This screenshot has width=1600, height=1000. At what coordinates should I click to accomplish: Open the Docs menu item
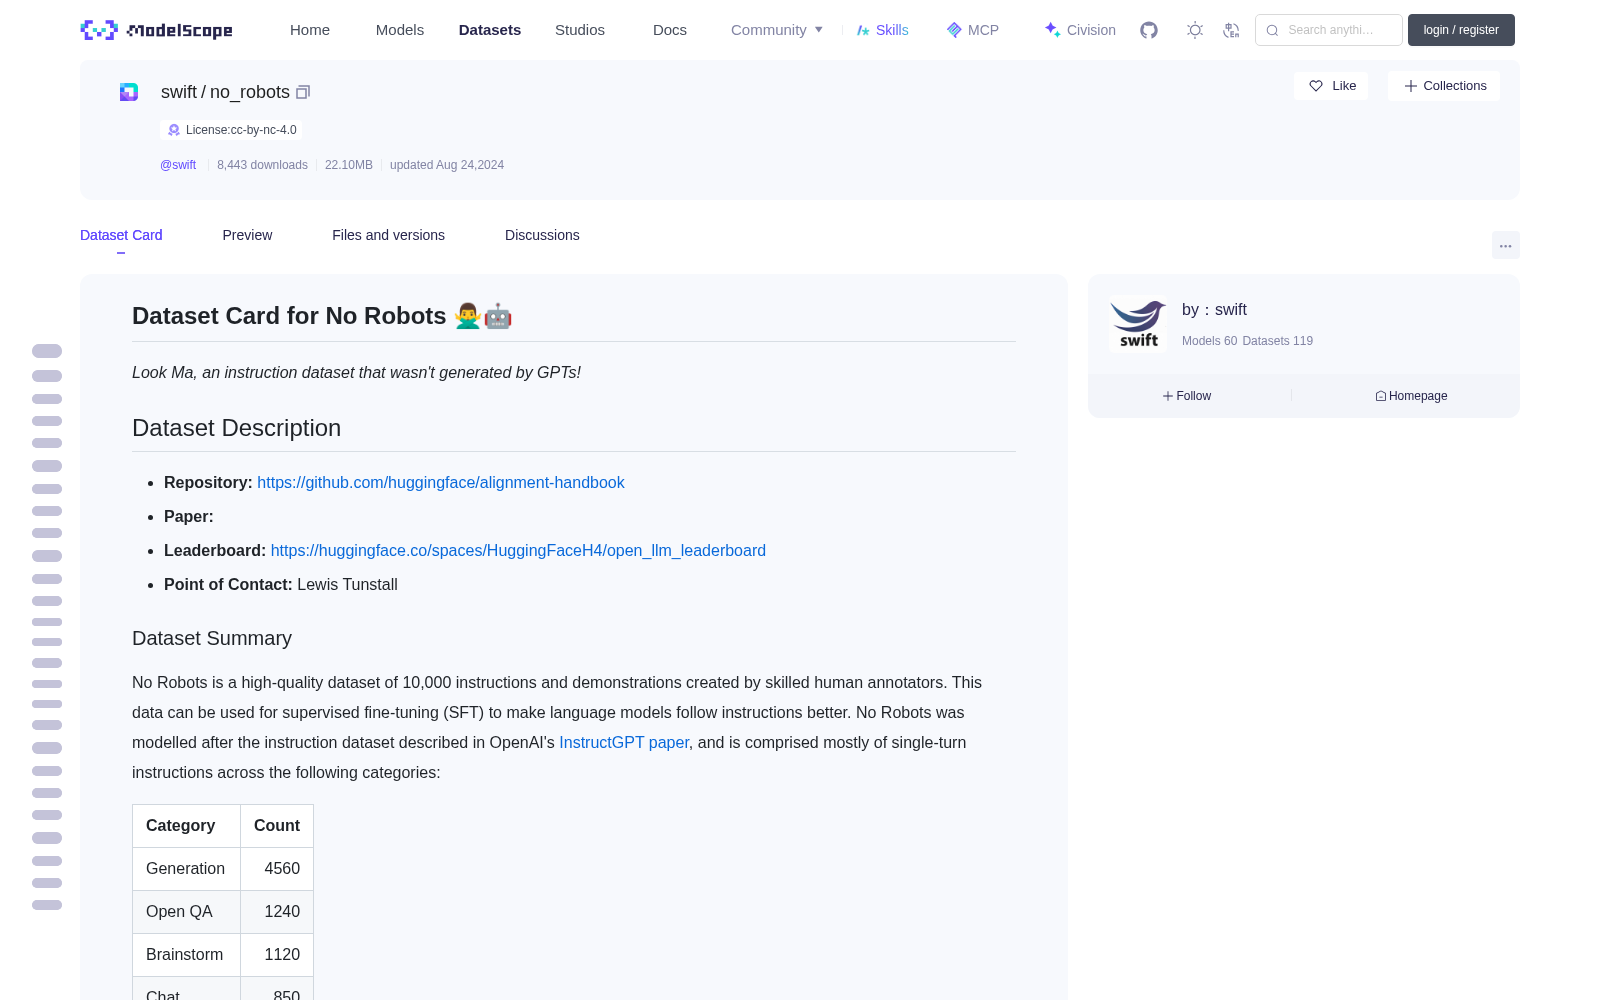pos(670,30)
